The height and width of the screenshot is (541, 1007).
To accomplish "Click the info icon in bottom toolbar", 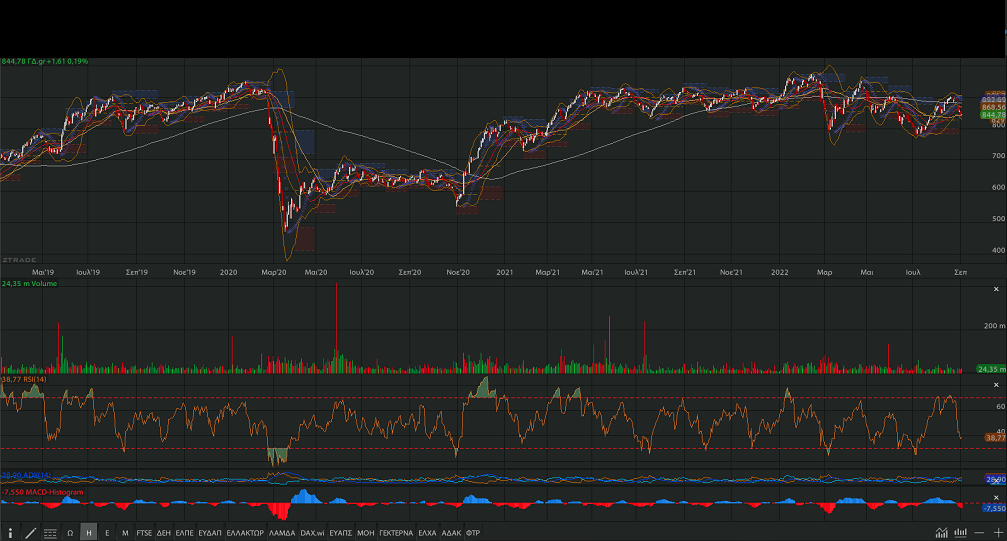I will pyautogui.click(x=10, y=533).
